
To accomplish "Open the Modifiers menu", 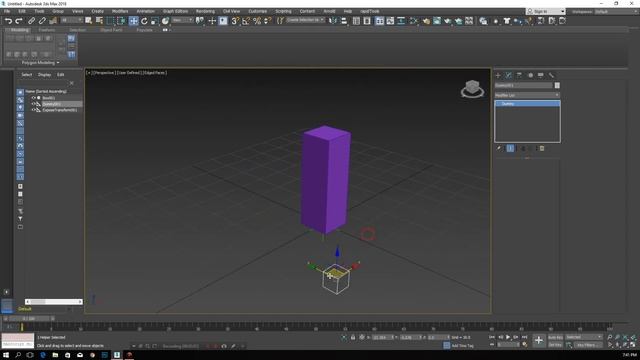I will coord(120,11).
